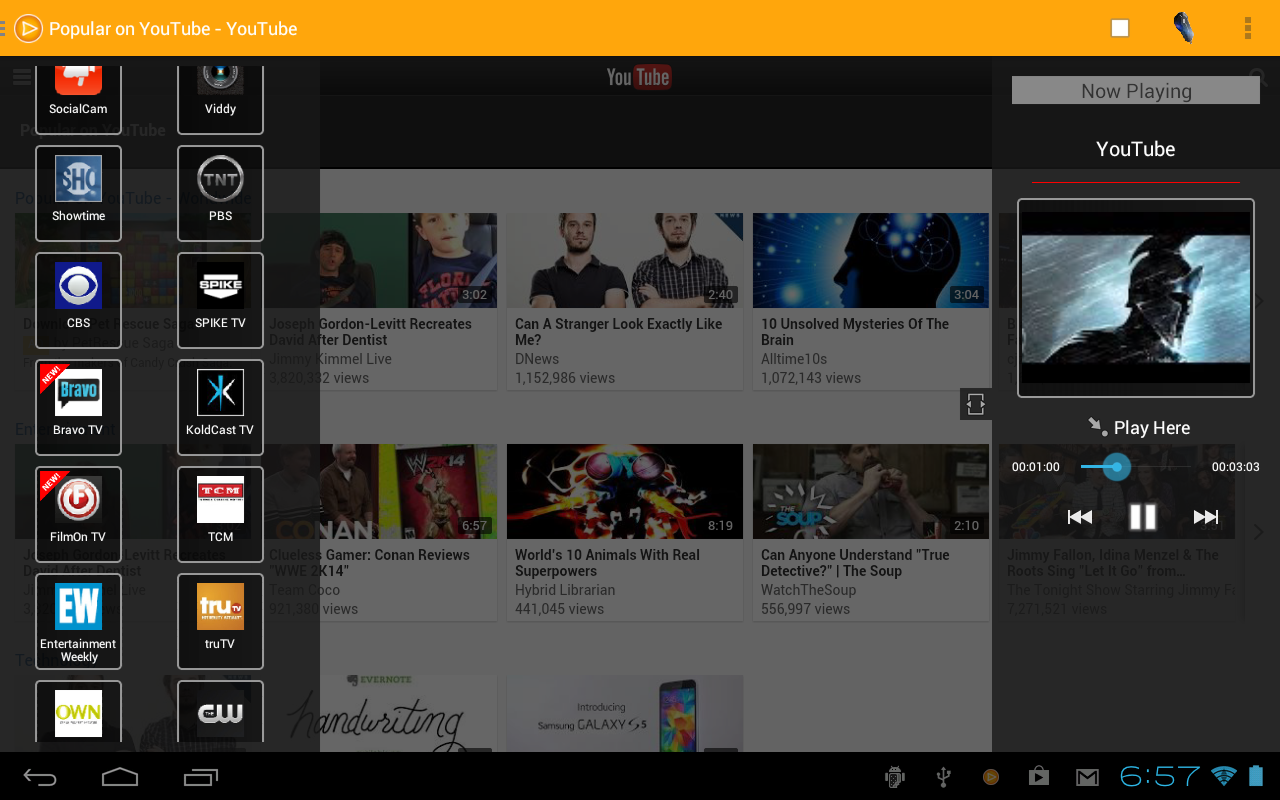Screen dimensions: 1280x800
Task: Toggle fullscreen with the expand icon
Action: [976, 403]
